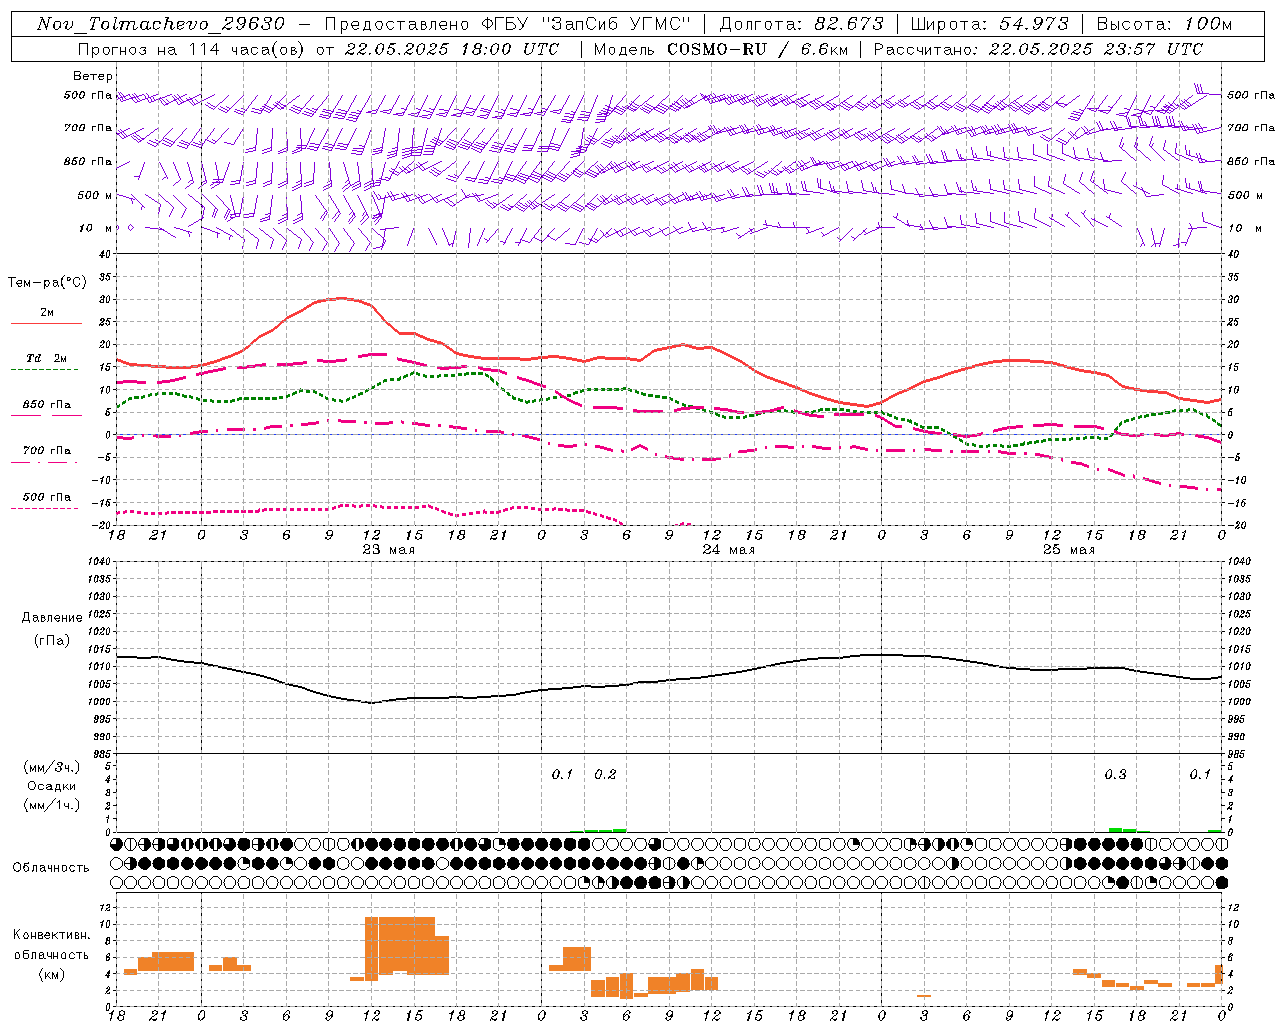Click the 'Высота: 100м' elevation text
This screenshot has width=1280, height=1024.
1164,24
